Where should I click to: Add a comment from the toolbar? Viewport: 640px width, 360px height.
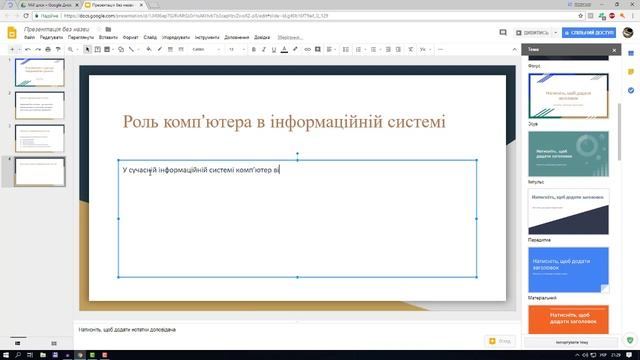point(318,49)
